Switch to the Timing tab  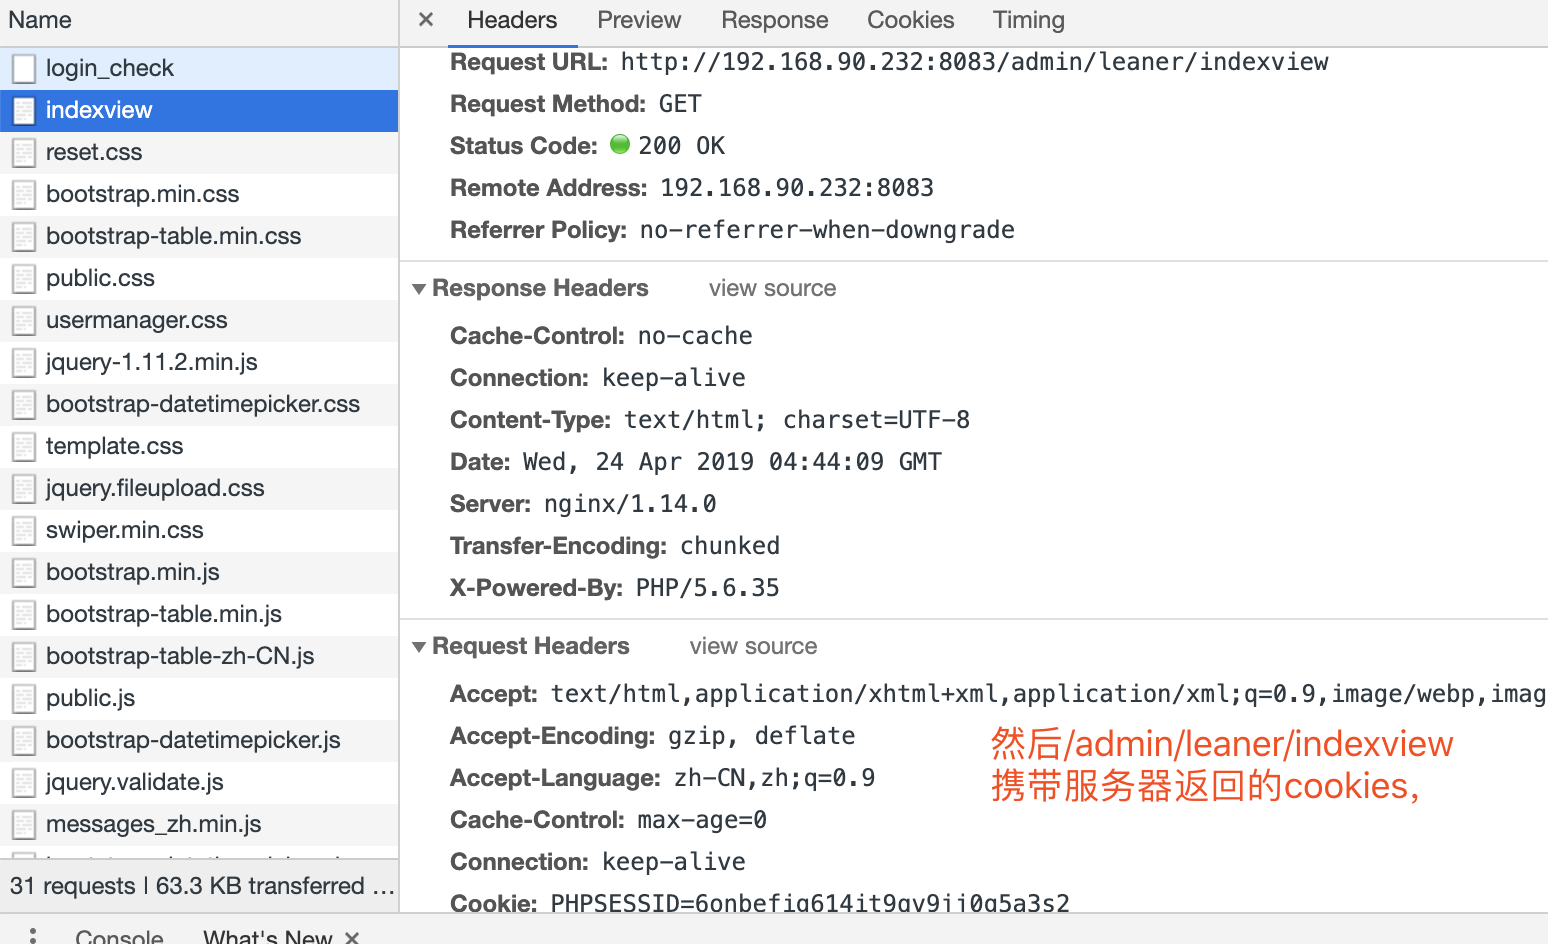[x=1028, y=20]
